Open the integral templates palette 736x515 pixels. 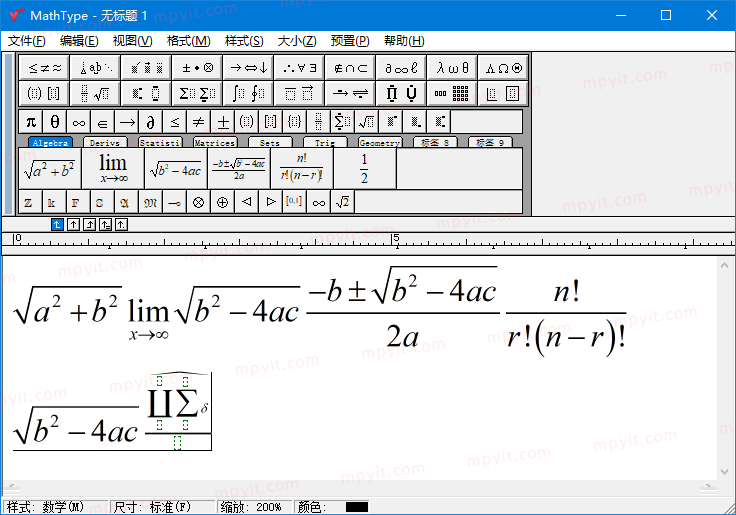pos(249,93)
